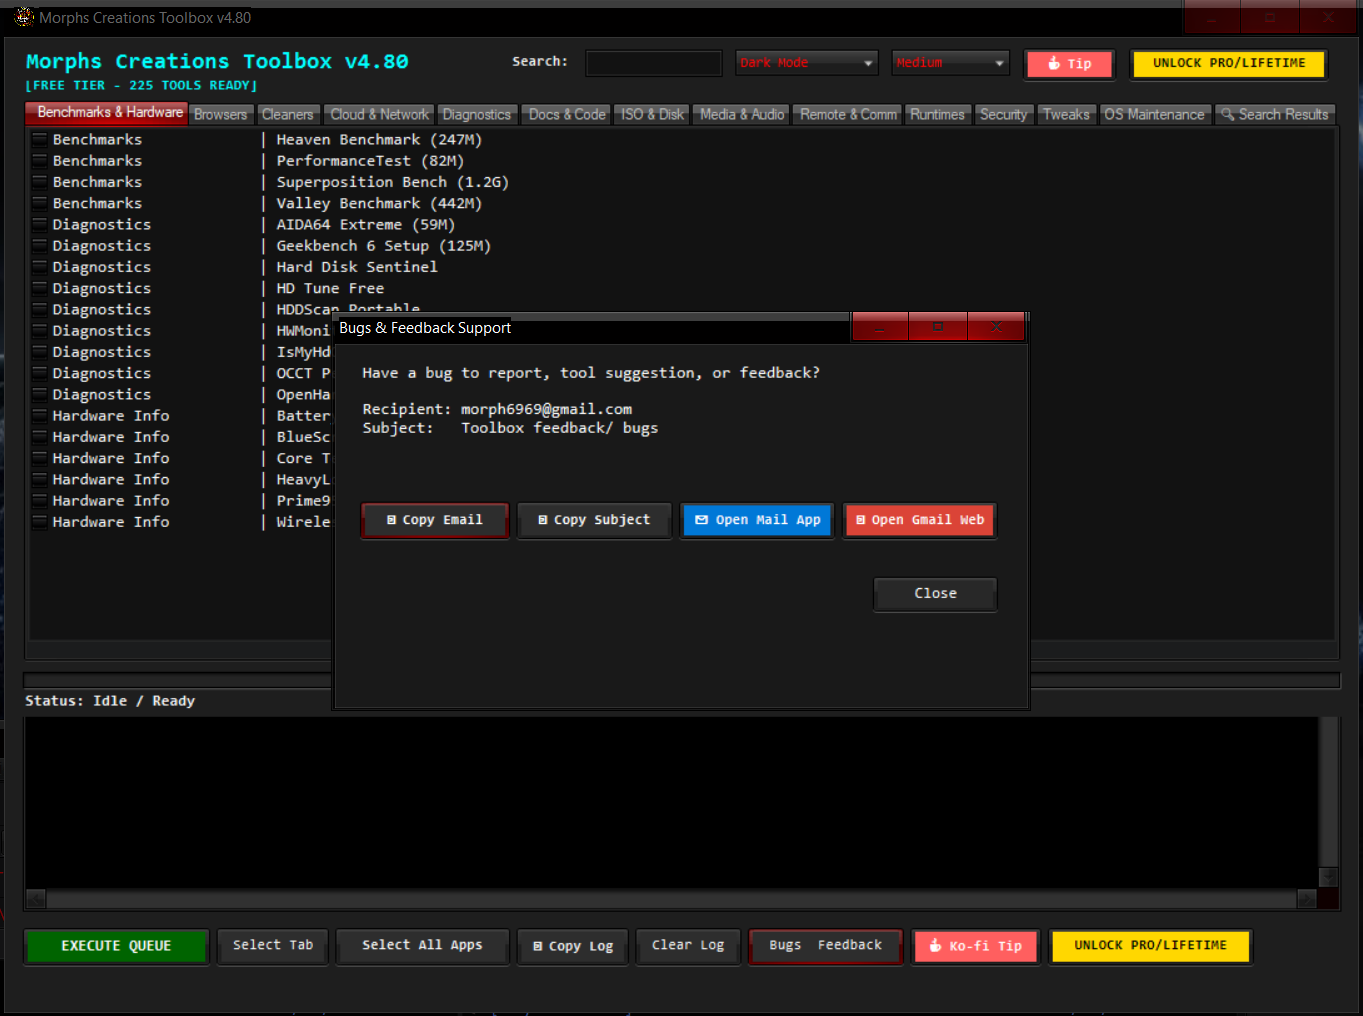Go to the OS Maintenance tab
The width and height of the screenshot is (1363, 1016).
click(x=1154, y=115)
